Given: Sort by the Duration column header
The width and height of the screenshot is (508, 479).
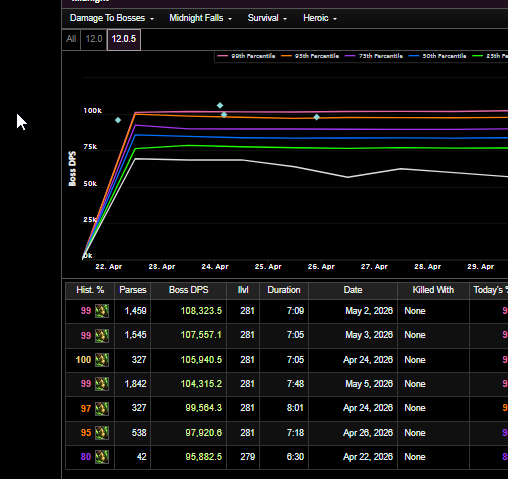Looking at the screenshot, I should (x=284, y=290).
